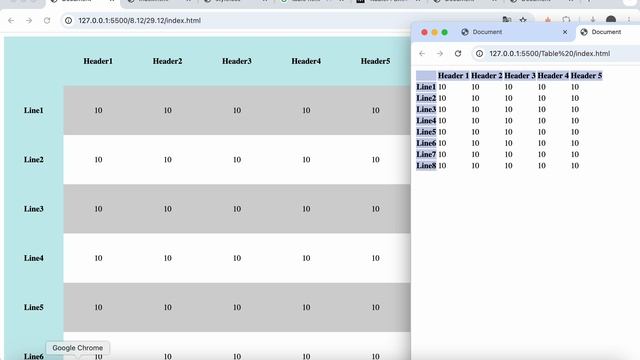Click Line2 Header3 cell in large table
Image resolution: width=640 pixels, height=360 pixels.
[237, 160]
